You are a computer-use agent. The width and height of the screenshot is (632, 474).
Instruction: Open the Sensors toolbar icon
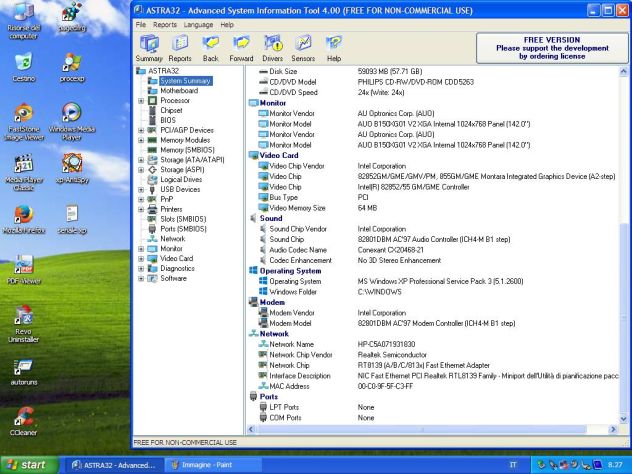pyautogui.click(x=303, y=48)
